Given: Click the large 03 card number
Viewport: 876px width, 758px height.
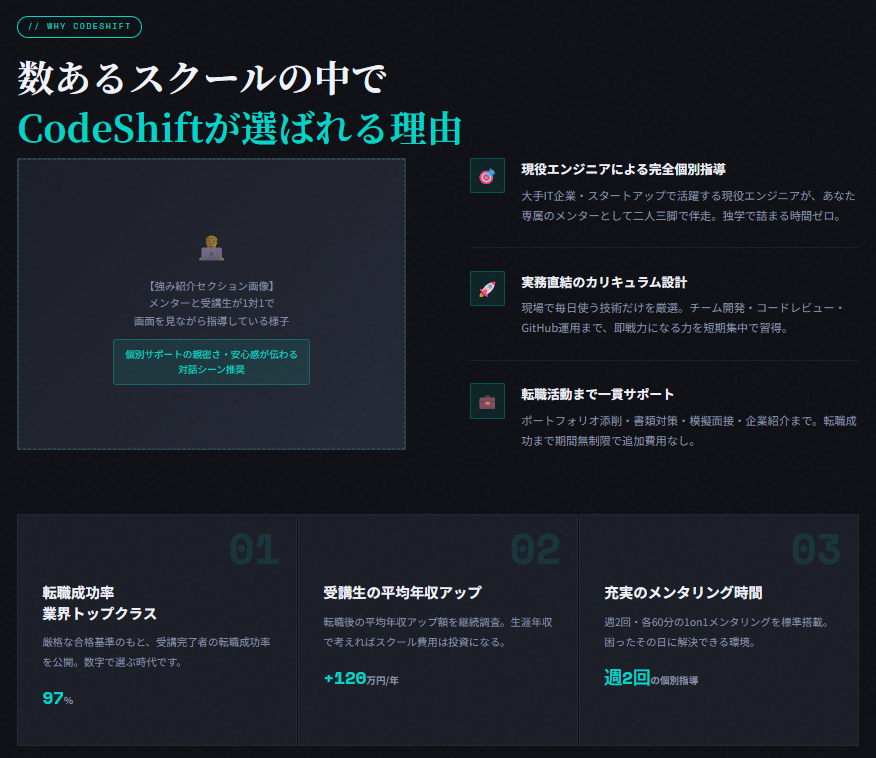Looking at the screenshot, I should click(x=815, y=550).
